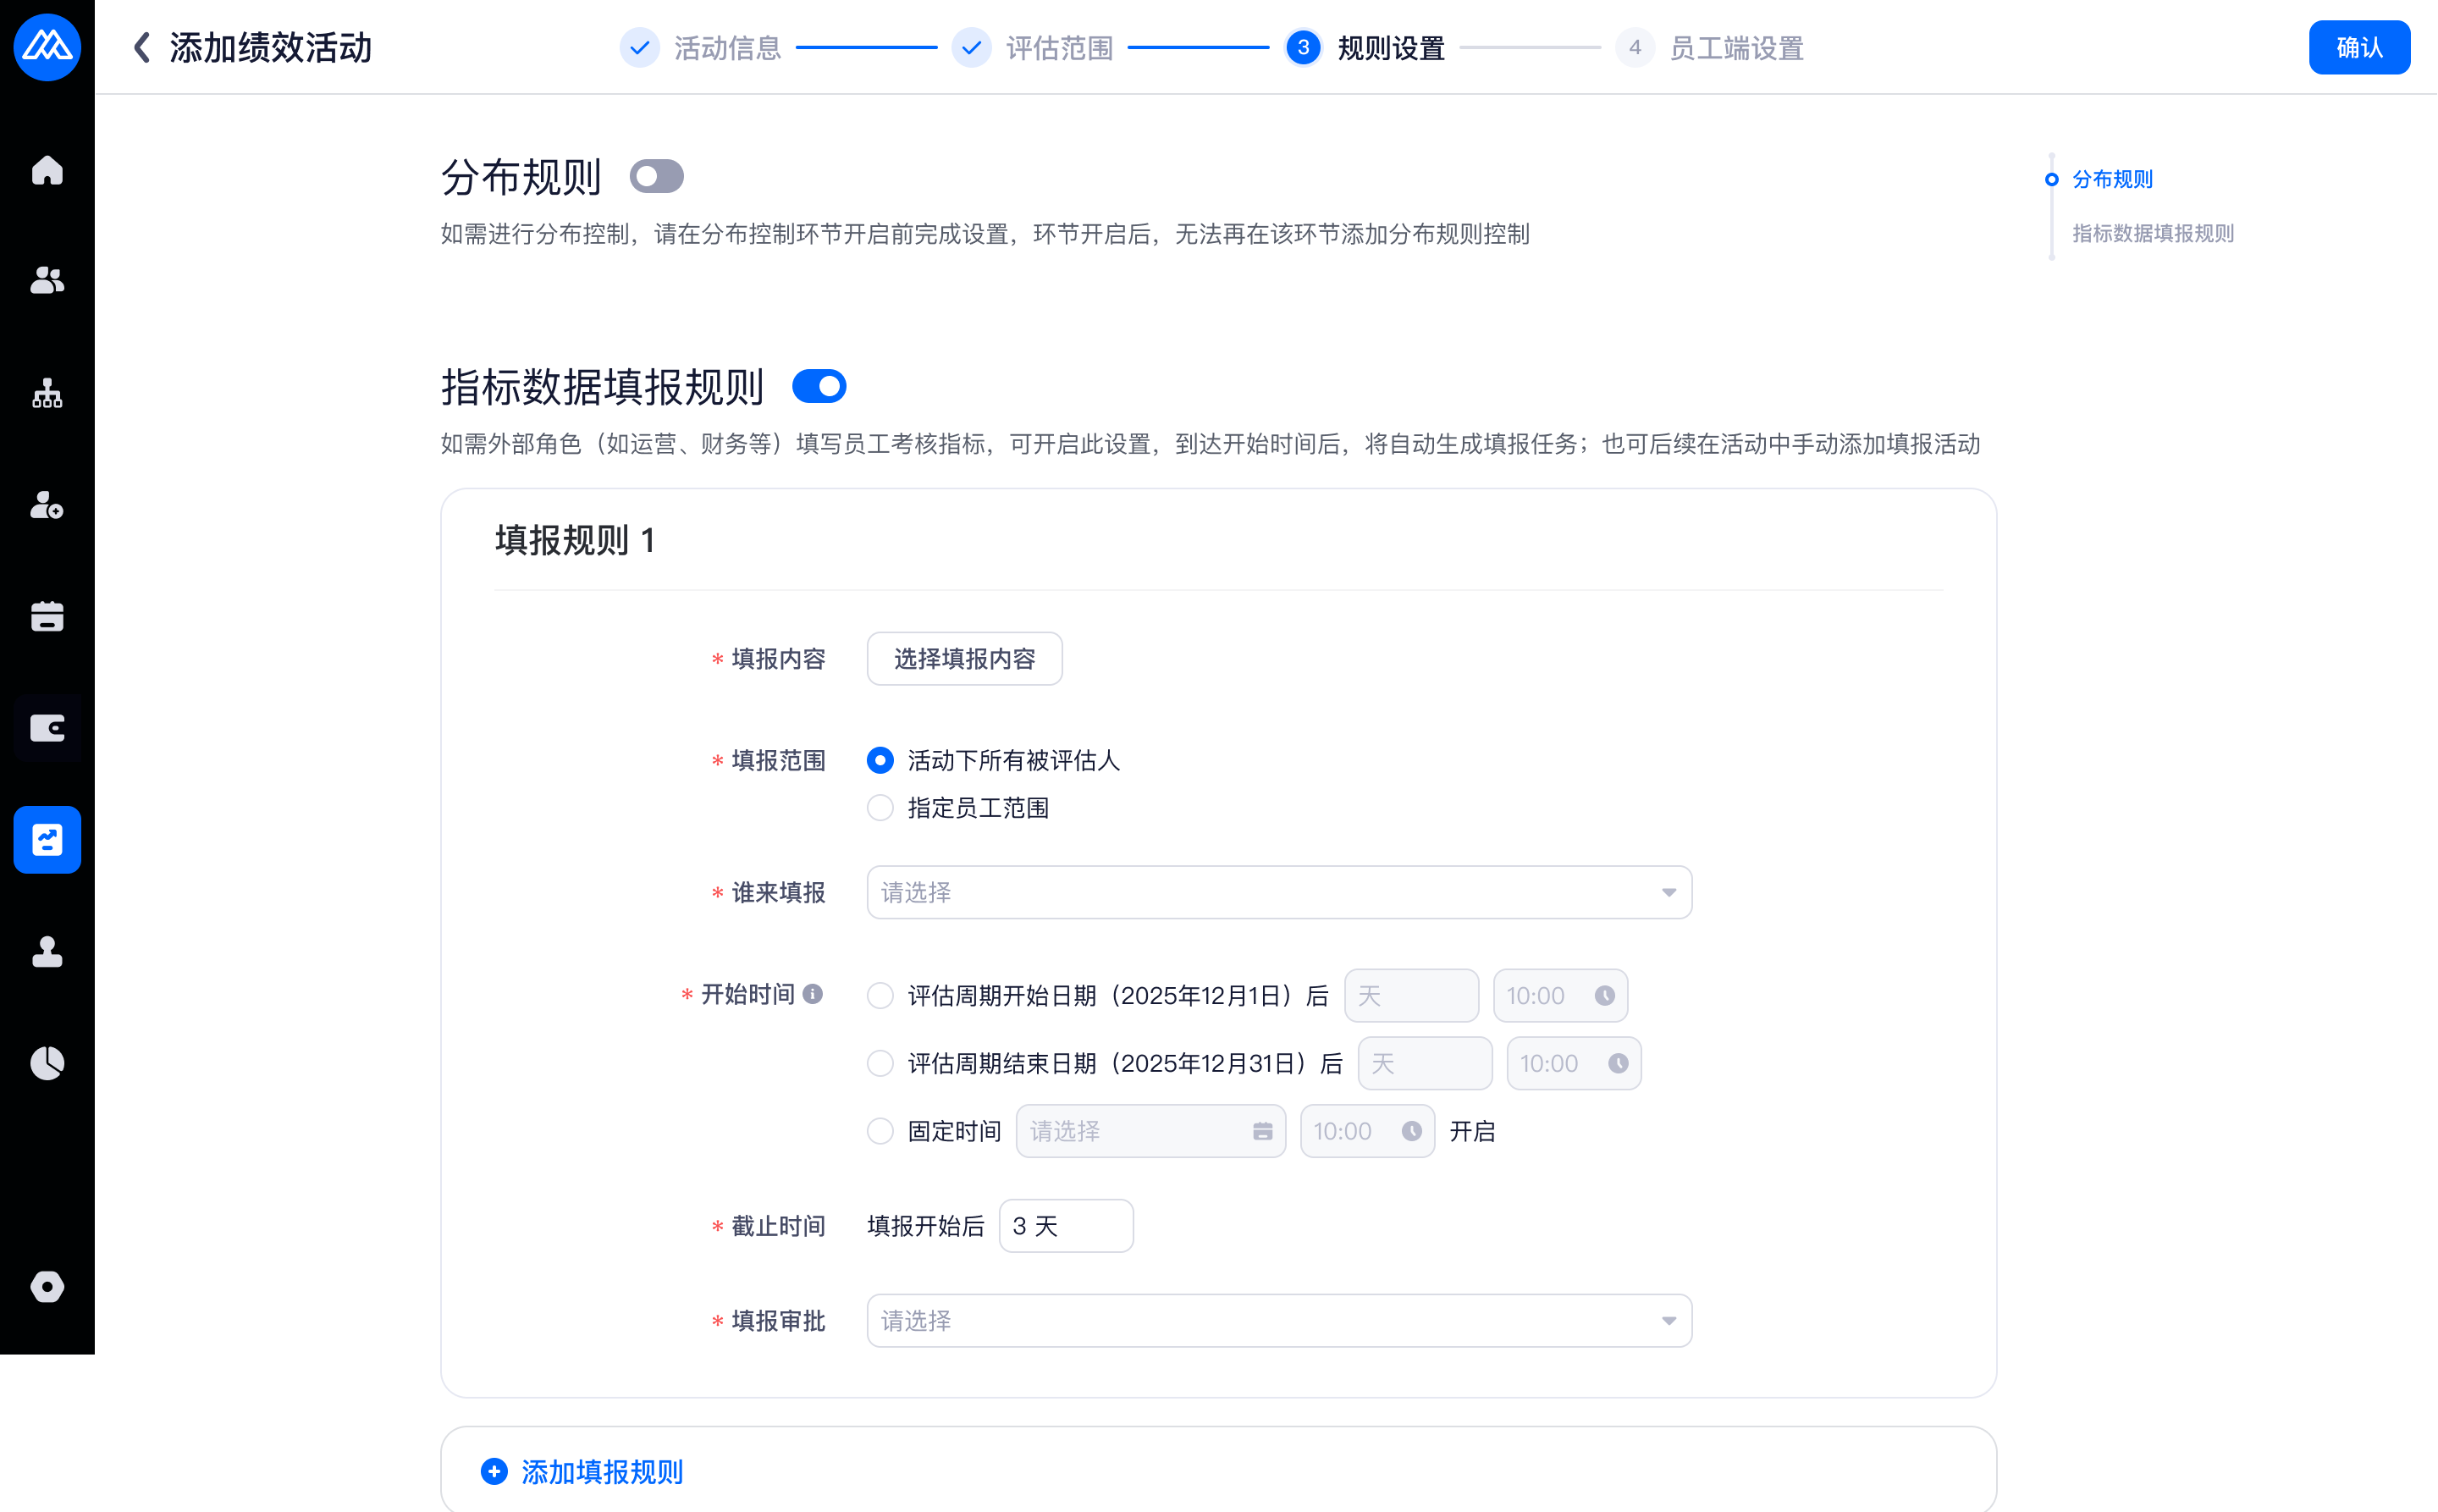Click the back arrow beside 添加绩效活动
Viewport: 2438px width, 1512px height.
(x=142, y=47)
